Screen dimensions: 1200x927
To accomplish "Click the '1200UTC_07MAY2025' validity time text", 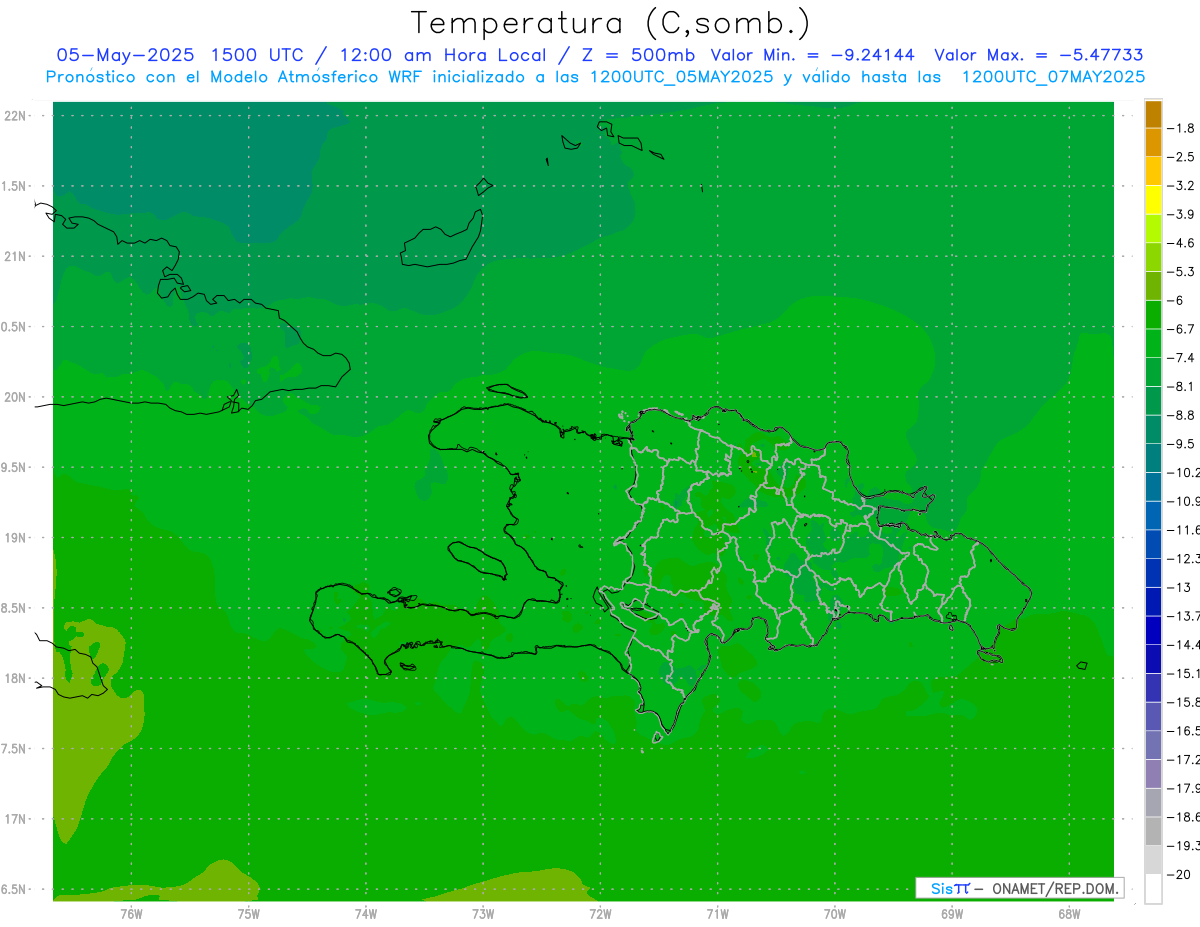I will pos(1053,76).
